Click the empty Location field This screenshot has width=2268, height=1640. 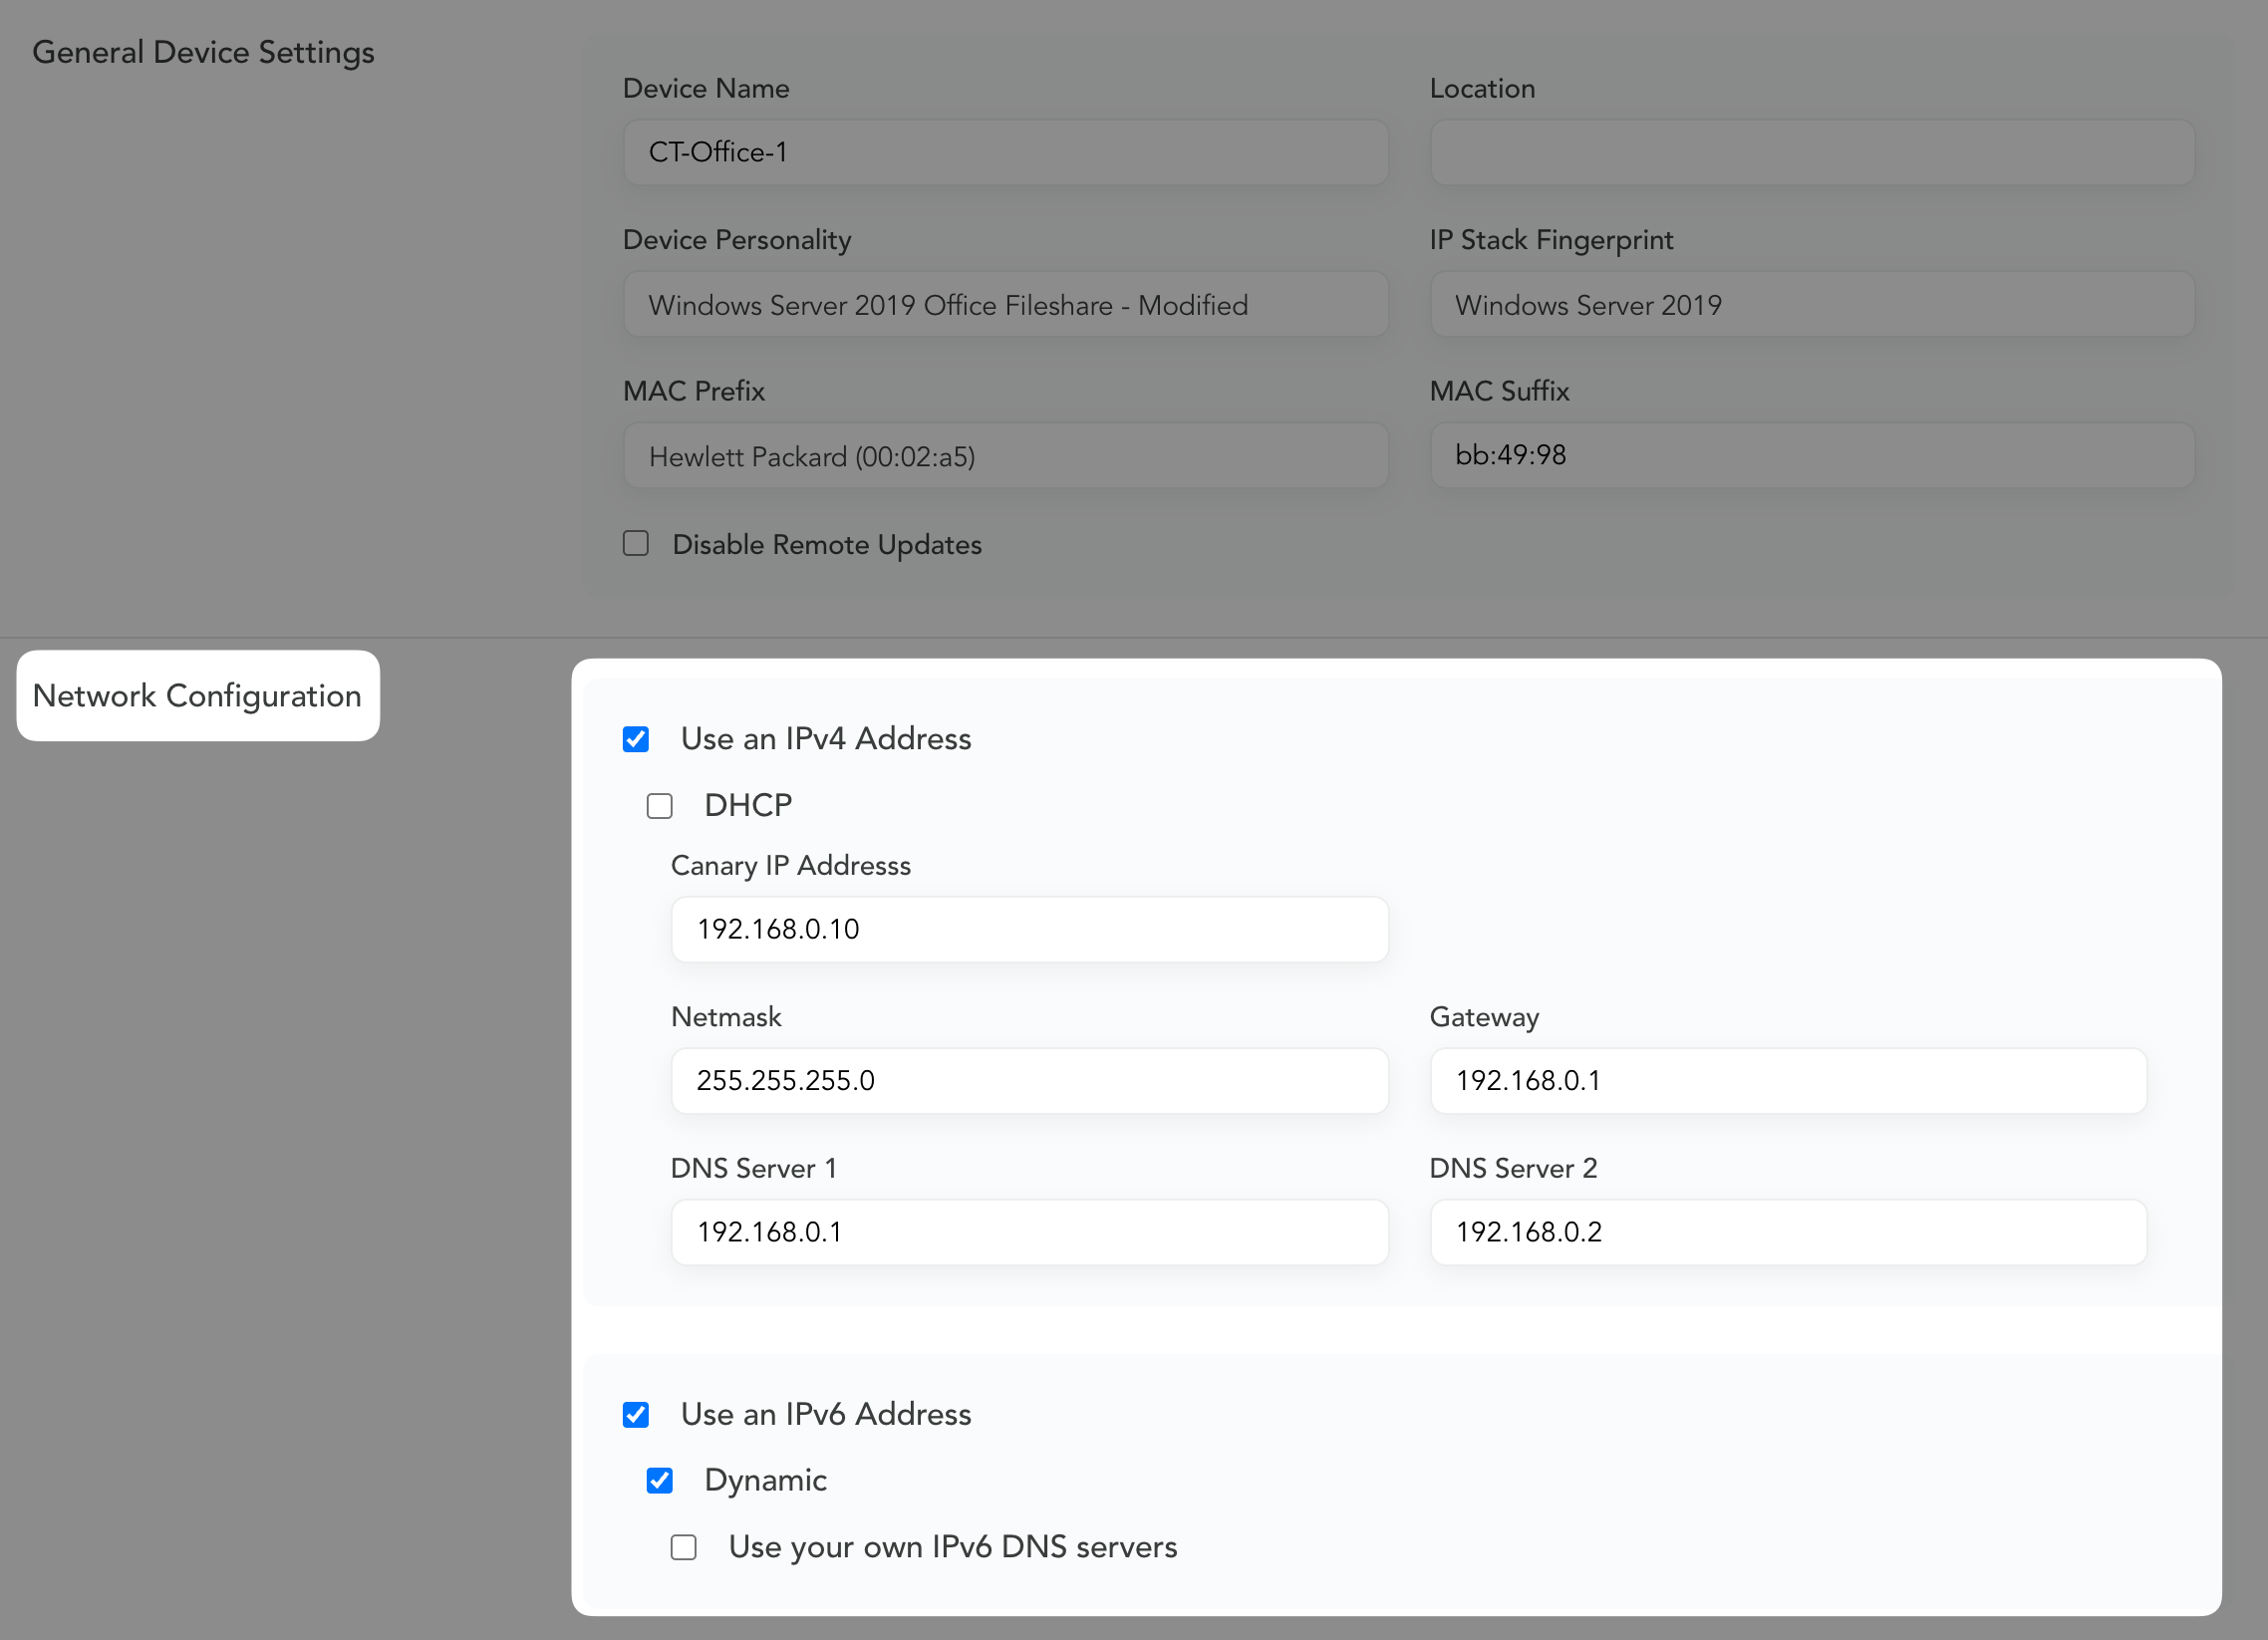[x=1811, y=152]
